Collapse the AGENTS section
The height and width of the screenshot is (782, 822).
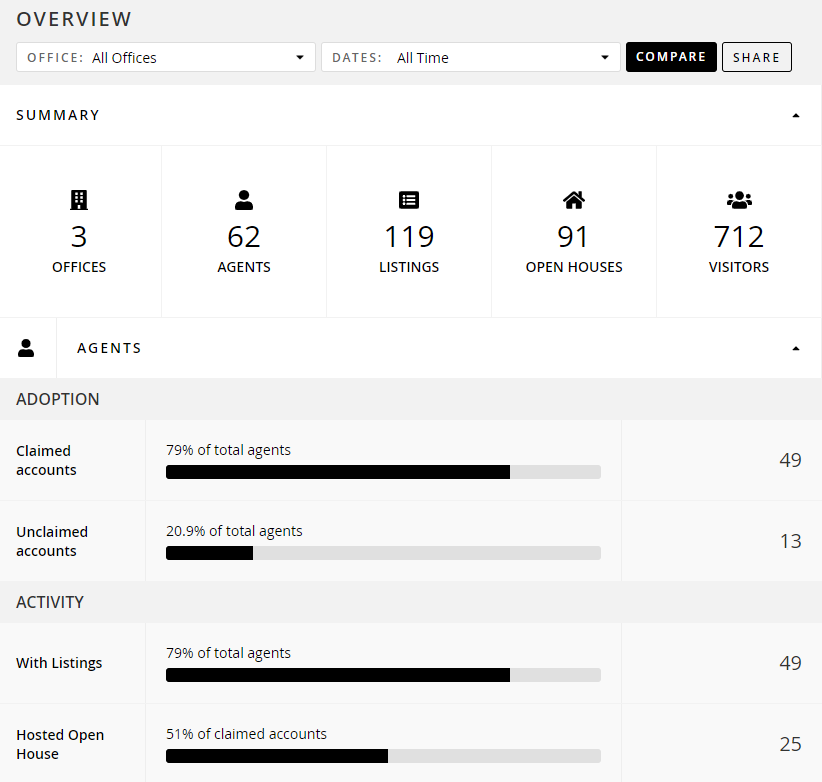click(x=796, y=348)
